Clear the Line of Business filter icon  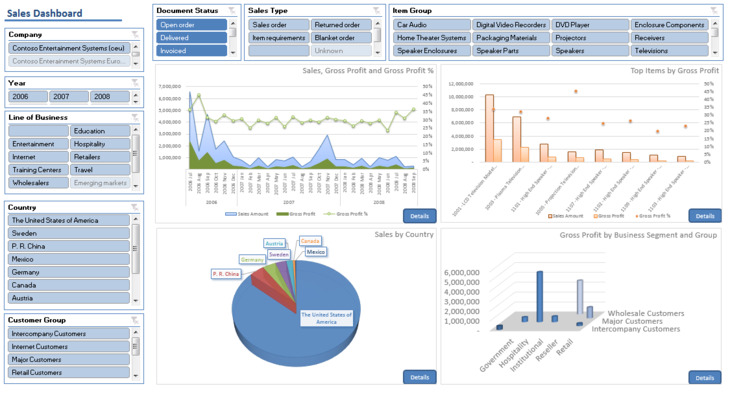pos(135,117)
